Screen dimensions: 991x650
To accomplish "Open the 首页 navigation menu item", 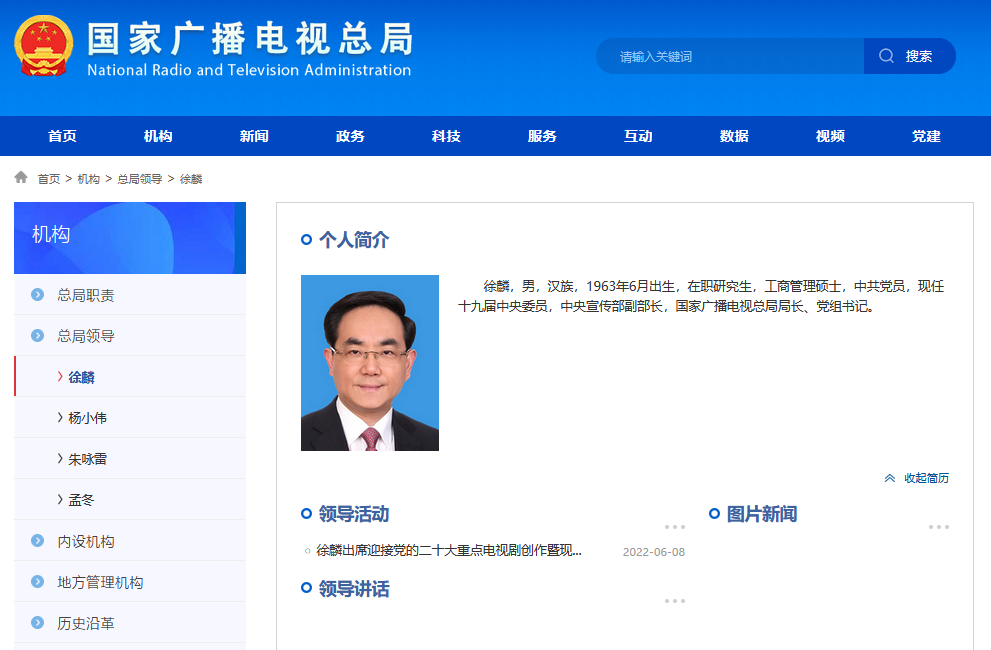I will [x=62, y=136].
